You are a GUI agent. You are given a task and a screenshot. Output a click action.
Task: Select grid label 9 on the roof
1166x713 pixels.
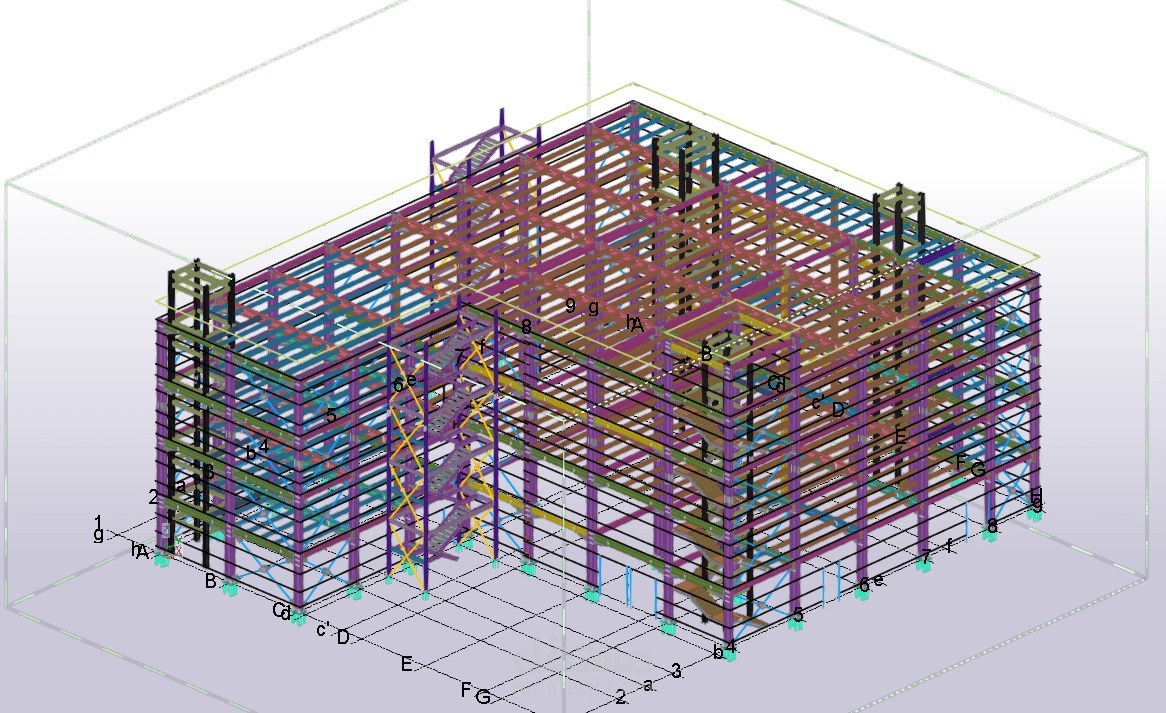570,306
